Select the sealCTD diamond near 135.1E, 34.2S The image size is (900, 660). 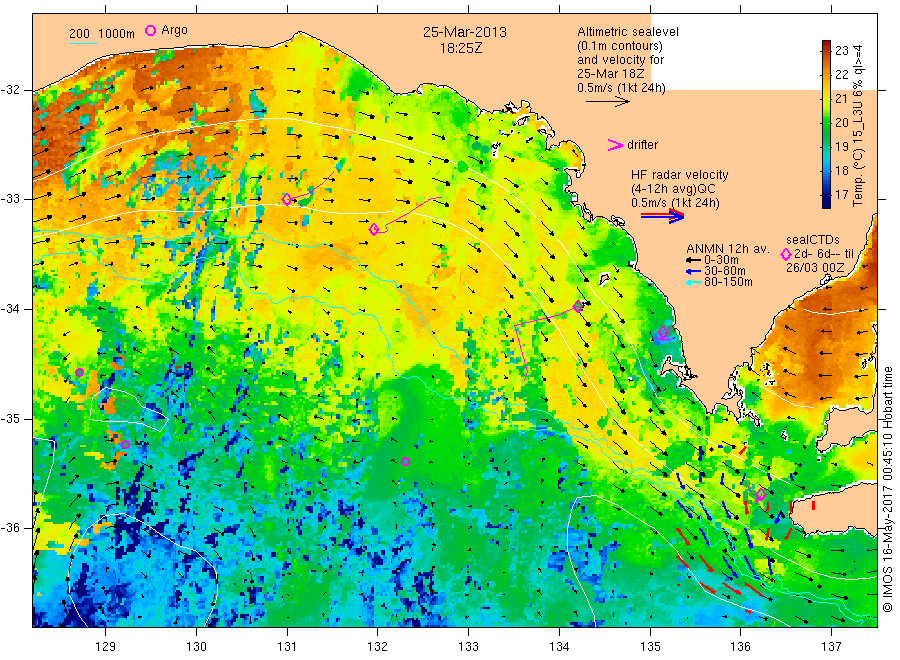click(x=662, y=332)
